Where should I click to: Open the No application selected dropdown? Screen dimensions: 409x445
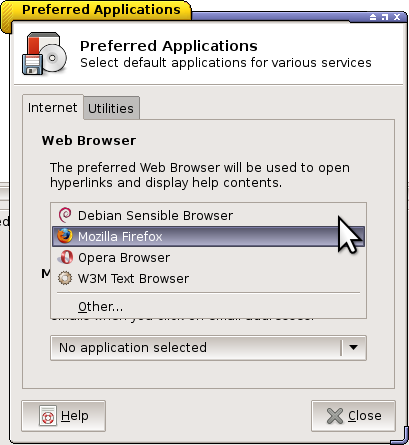[208, 348]
